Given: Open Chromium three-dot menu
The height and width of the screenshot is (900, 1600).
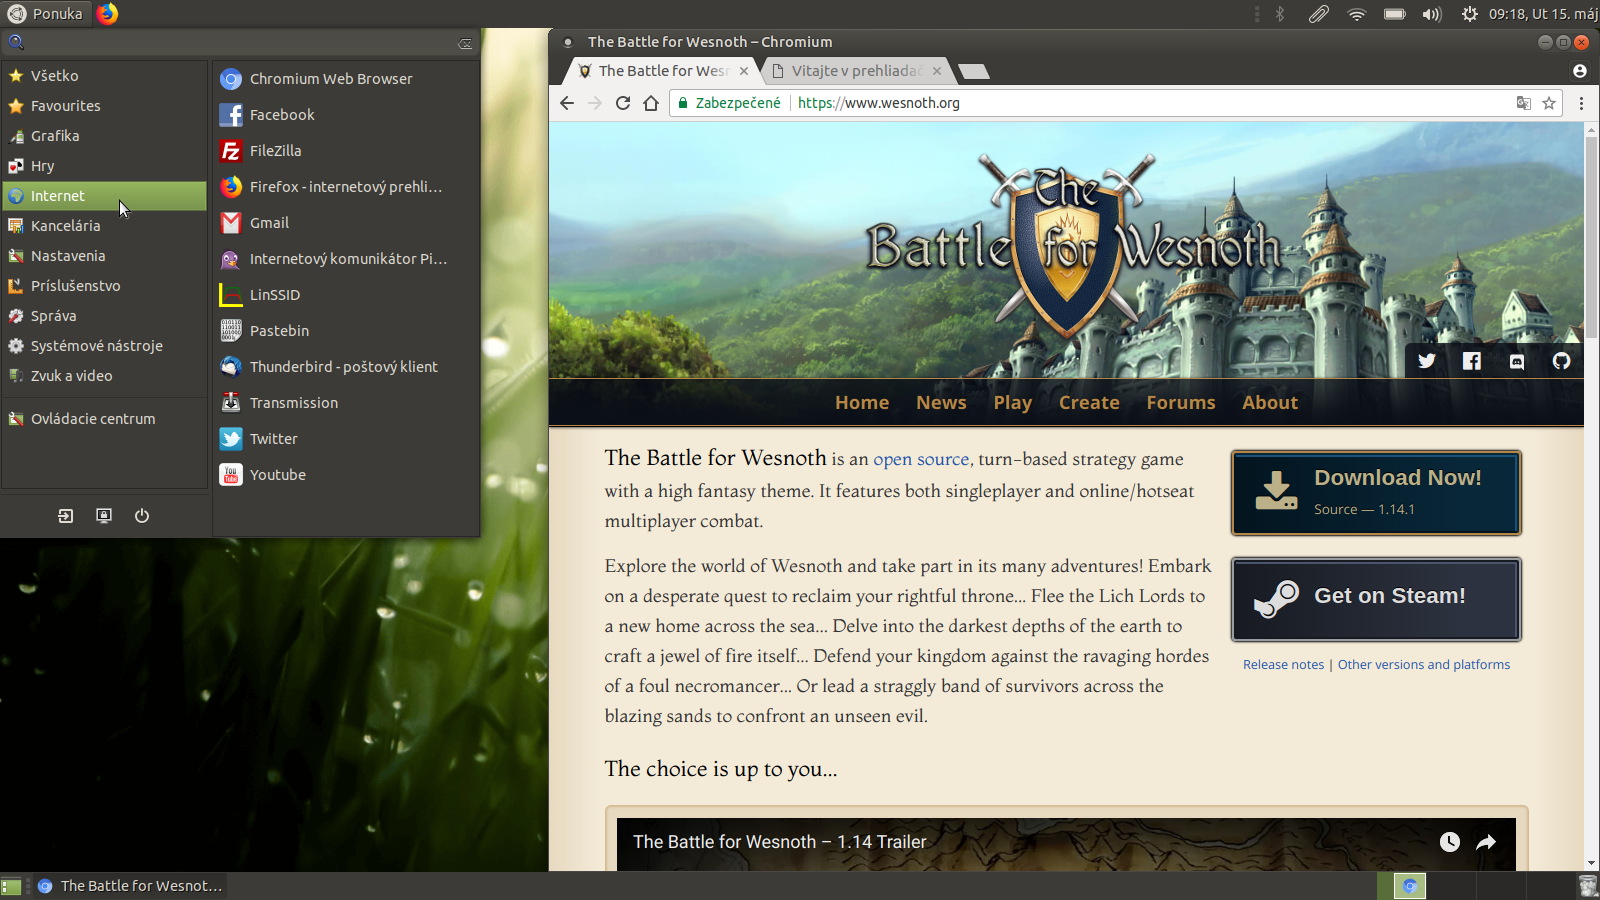Looking at the screenshot, I should (1581, 103).
